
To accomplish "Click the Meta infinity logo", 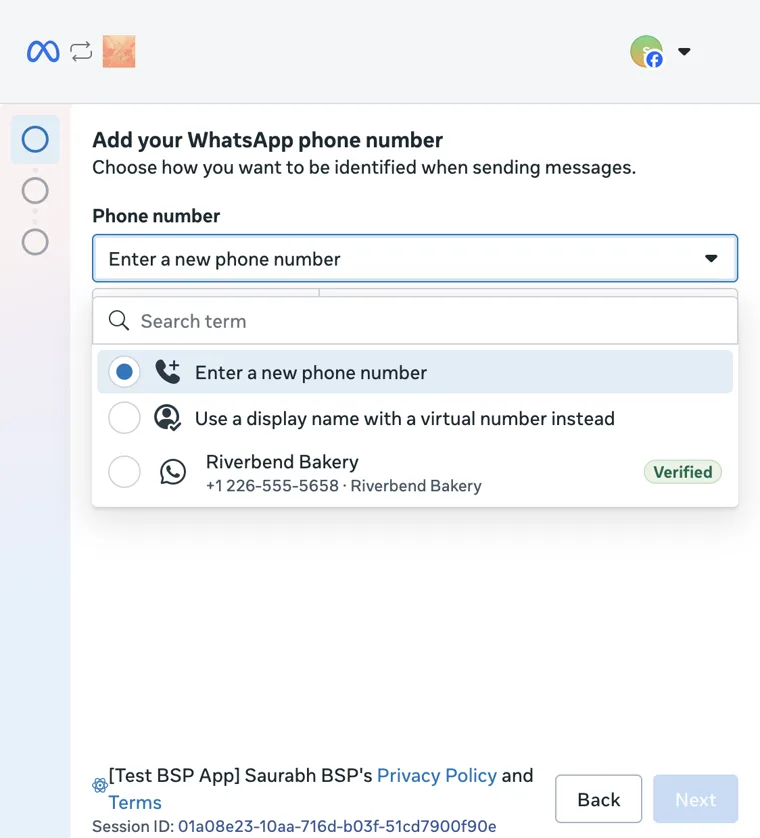I will point(43,52).
